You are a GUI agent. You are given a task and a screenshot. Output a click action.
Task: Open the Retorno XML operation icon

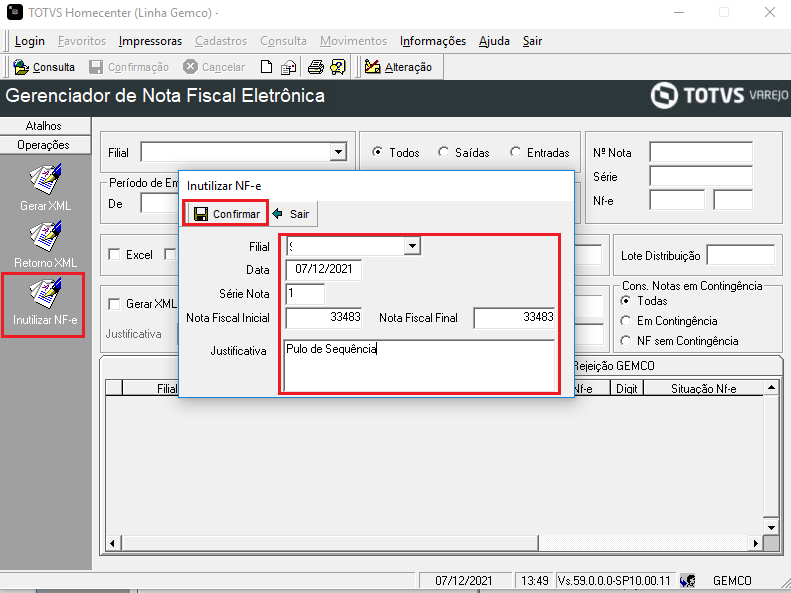45,235
